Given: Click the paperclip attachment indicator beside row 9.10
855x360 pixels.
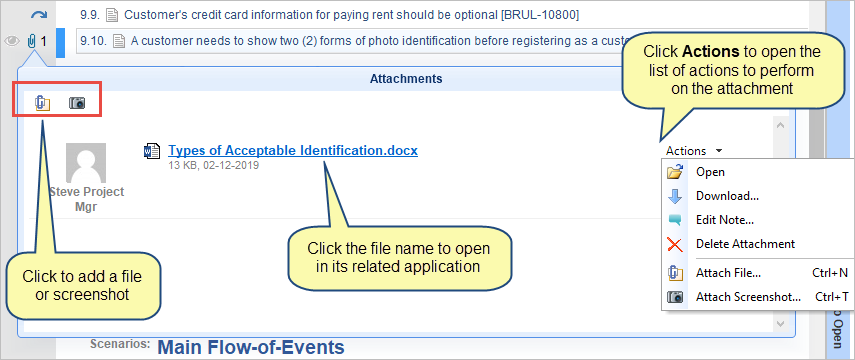Looking at the screenshot, I should tap(33, 41).
